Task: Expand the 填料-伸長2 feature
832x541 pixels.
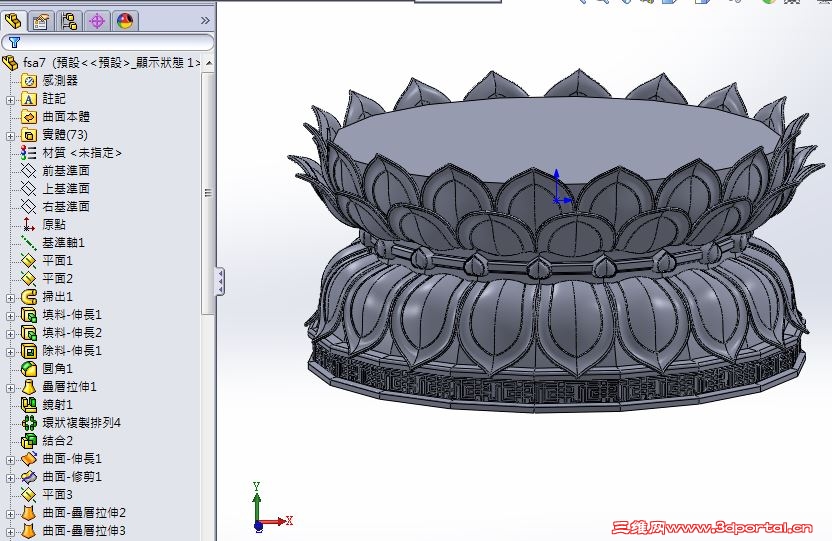Action: [10, 334]
